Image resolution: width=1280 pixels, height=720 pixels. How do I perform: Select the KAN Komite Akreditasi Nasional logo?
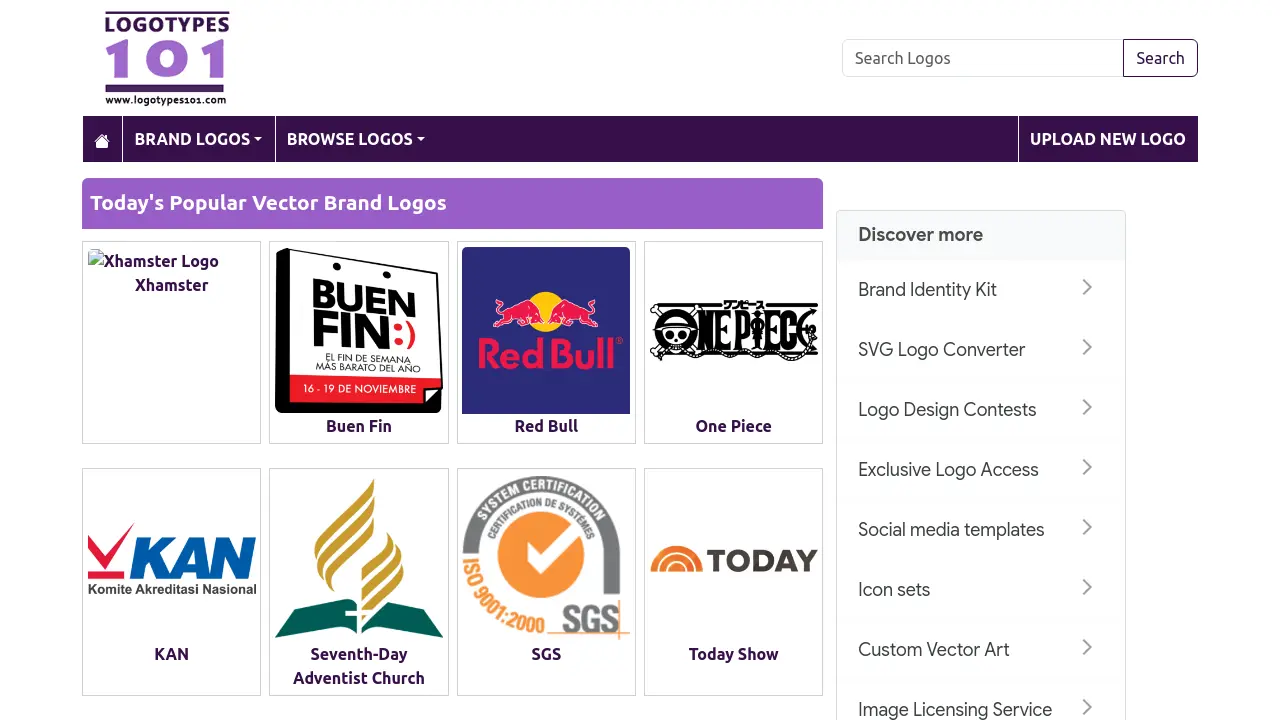coord(171,558)
